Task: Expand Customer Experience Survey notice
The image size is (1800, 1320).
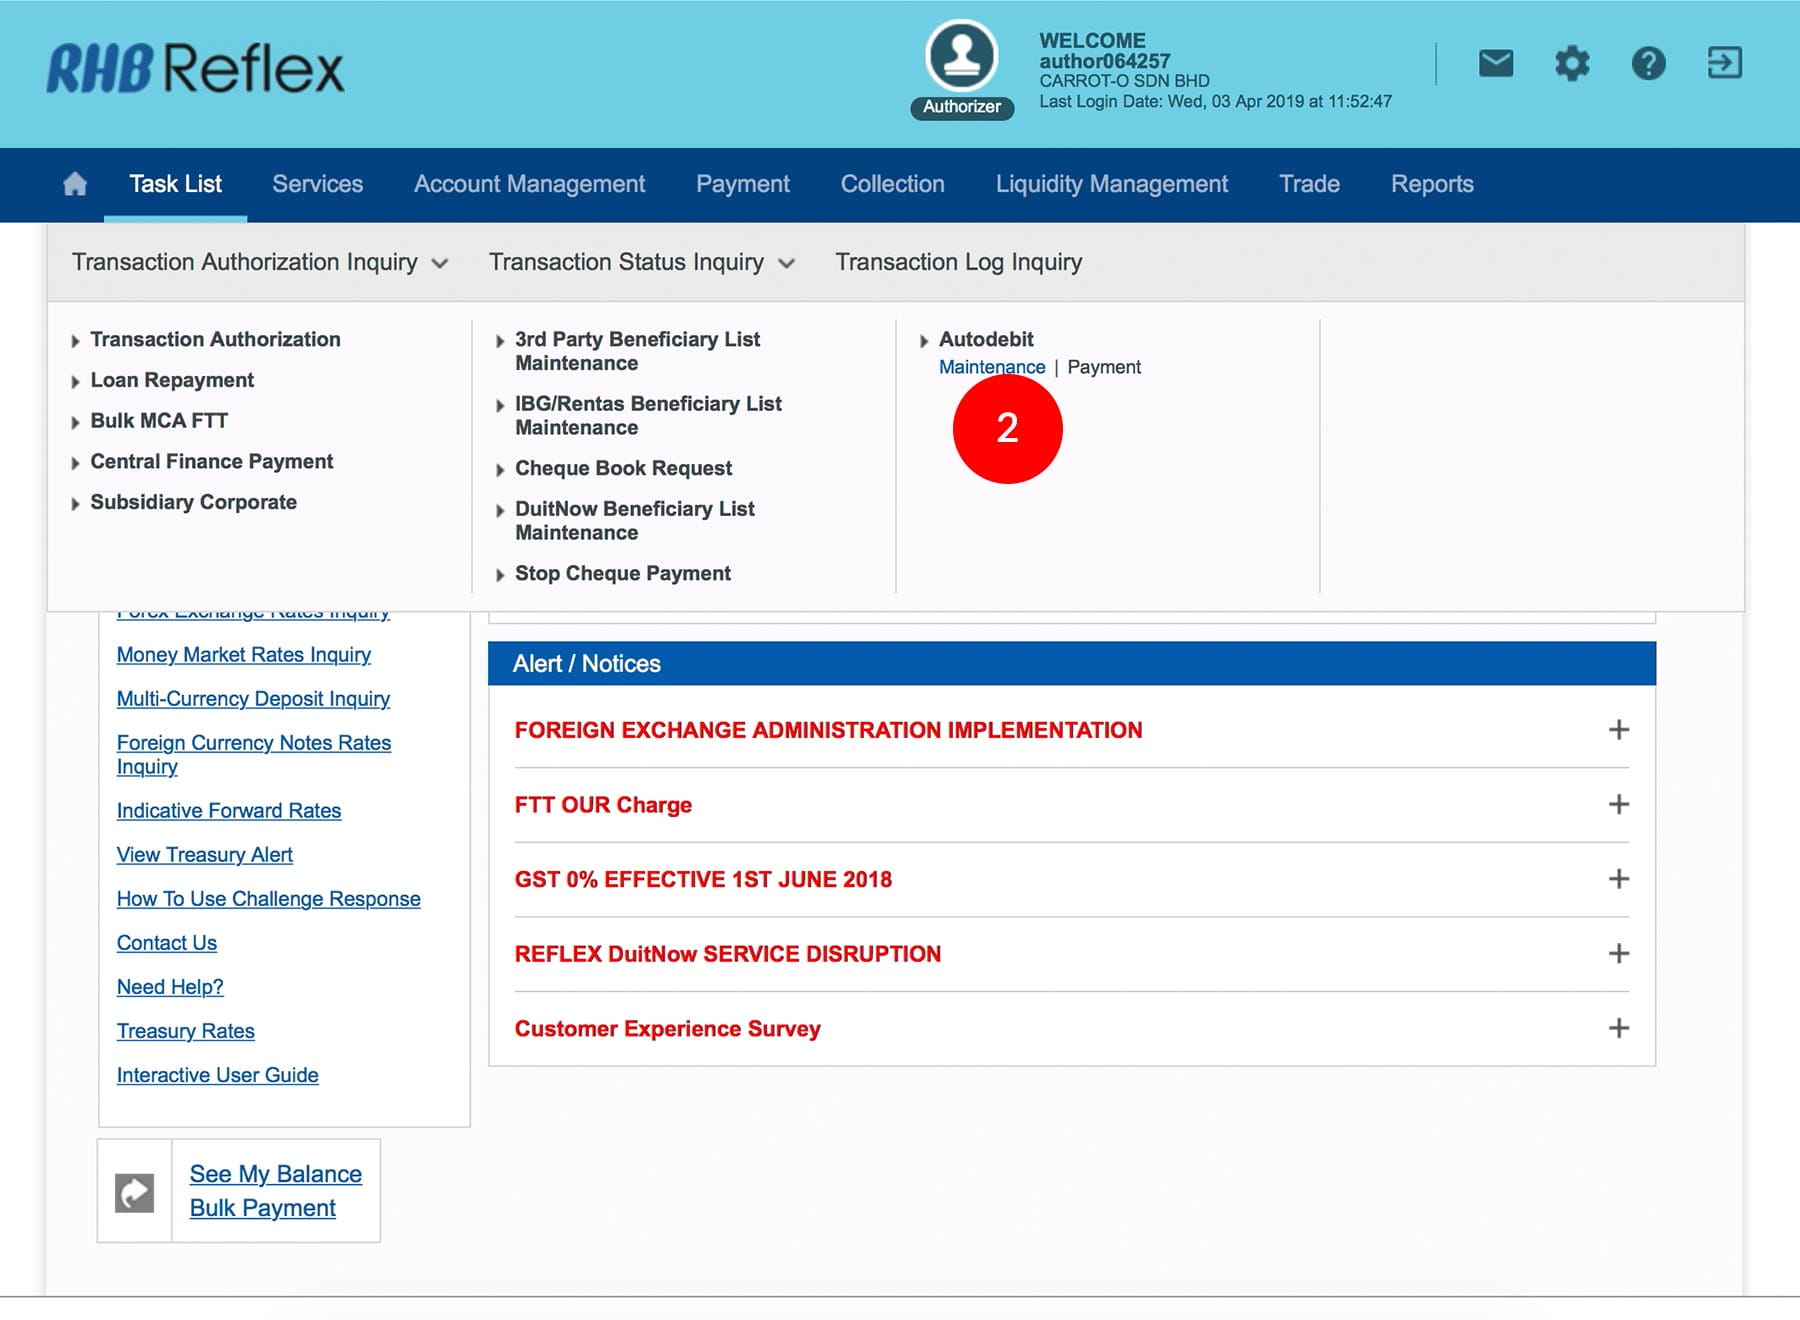Action: pos(1618,1028)
